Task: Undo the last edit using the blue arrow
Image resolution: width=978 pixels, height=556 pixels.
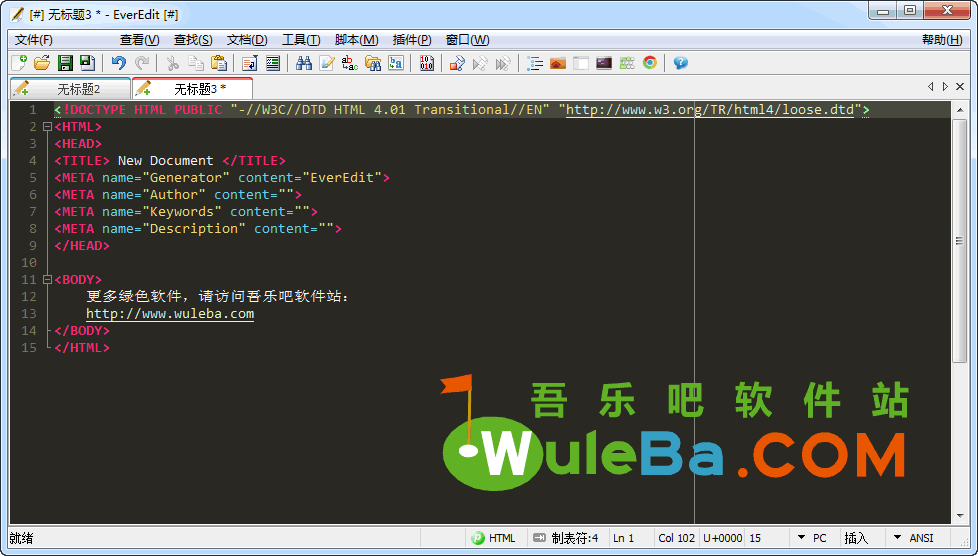Action: (x=119, y=62)
